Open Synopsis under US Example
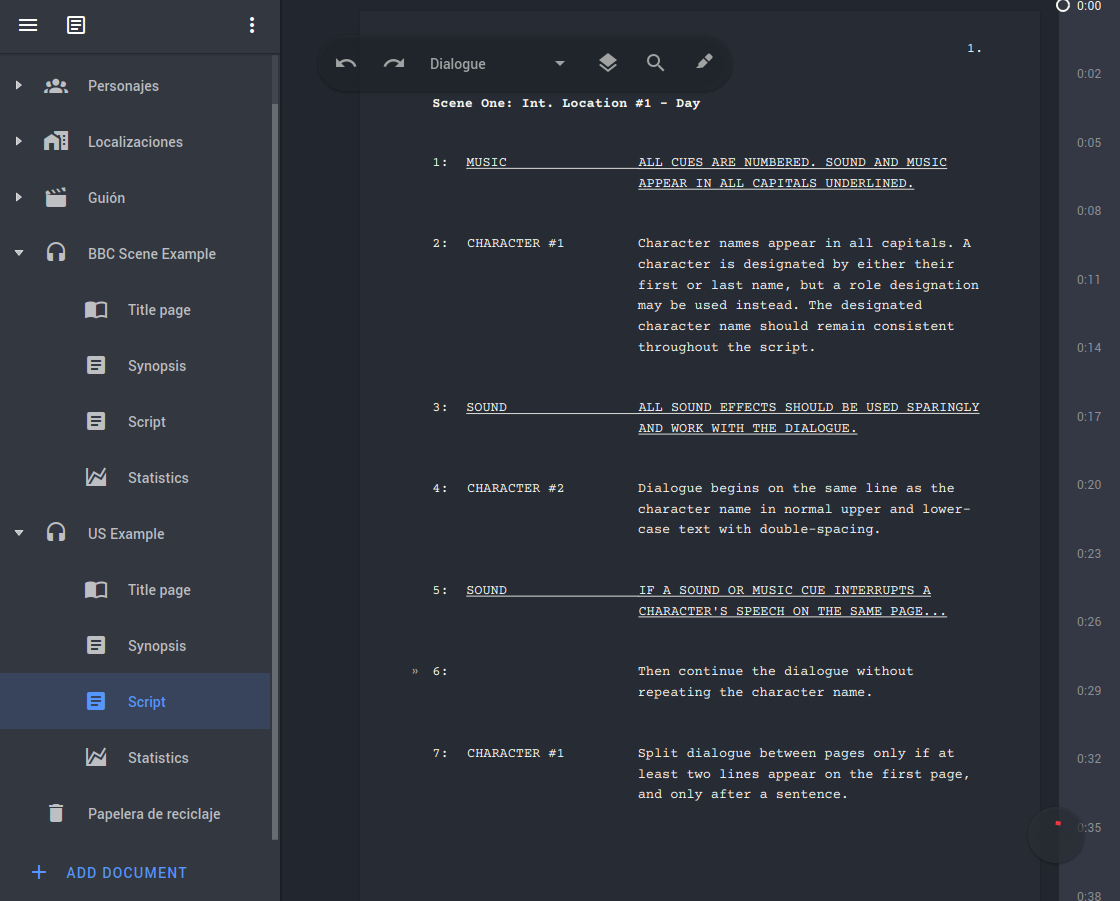The height and width of the screenshot is (901, 1120). tap(135, 645)
